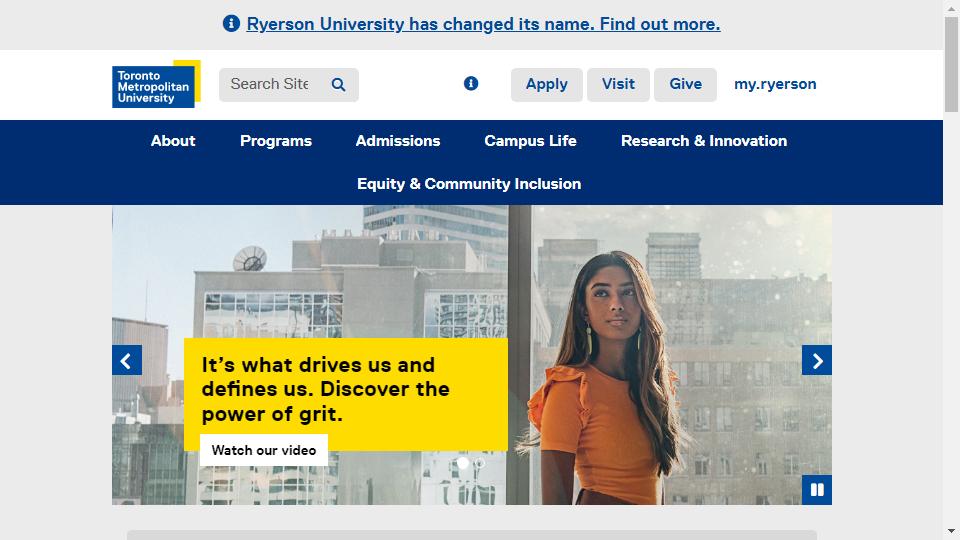This screenshot has width=960, height=540.
Task: Open the About menu
Action: click(173, 141)
